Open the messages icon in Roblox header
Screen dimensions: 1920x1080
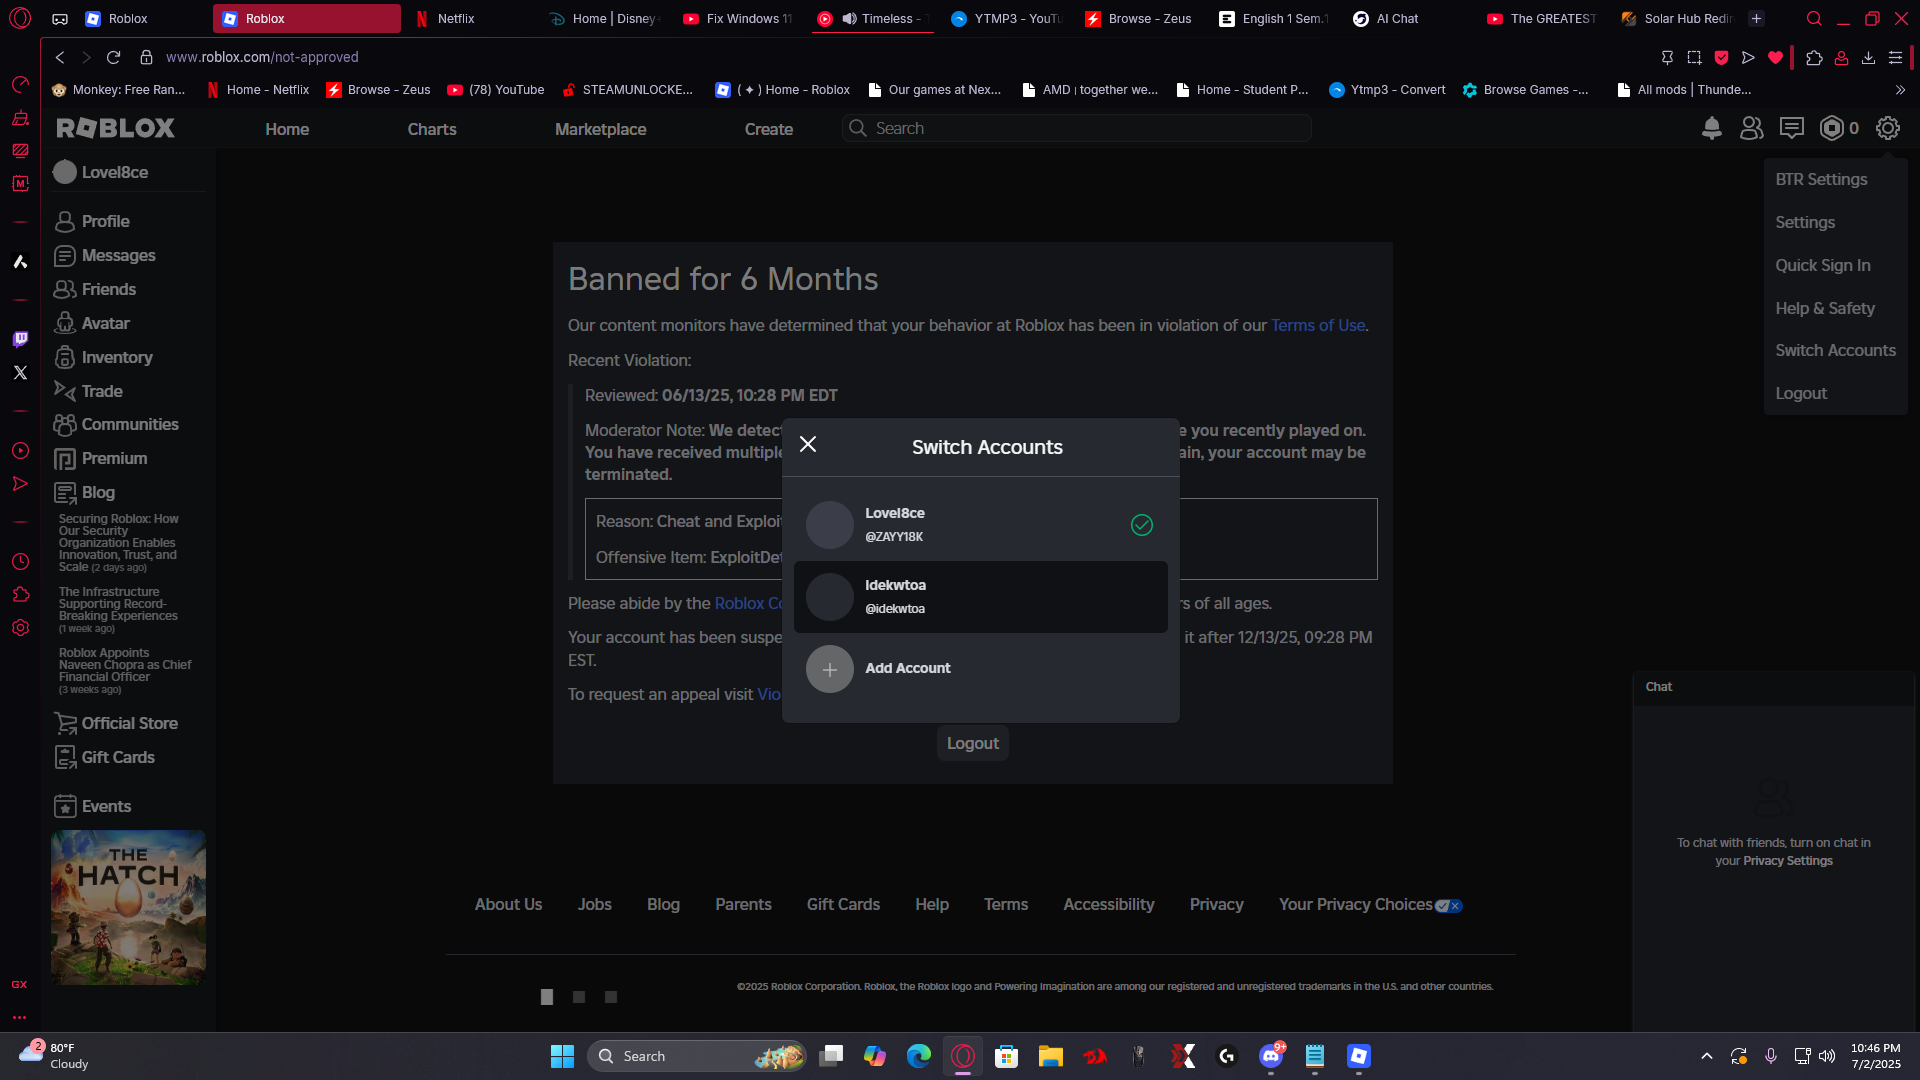[x=1792, y=128]
